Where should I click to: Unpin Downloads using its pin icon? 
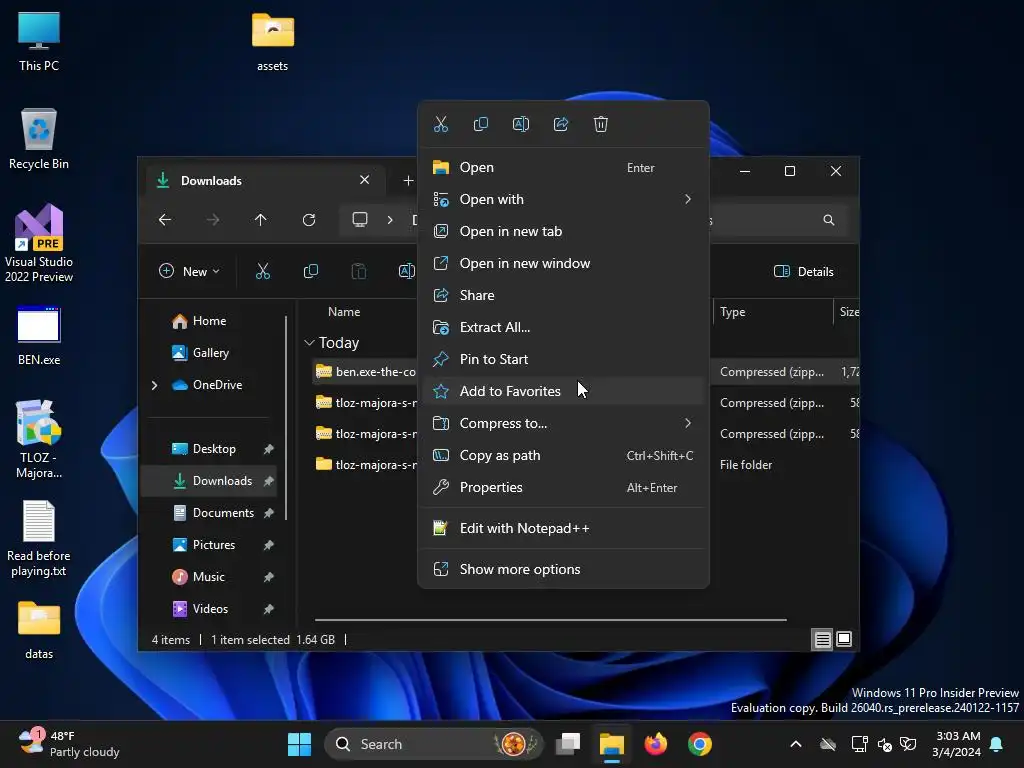(268, 481)
